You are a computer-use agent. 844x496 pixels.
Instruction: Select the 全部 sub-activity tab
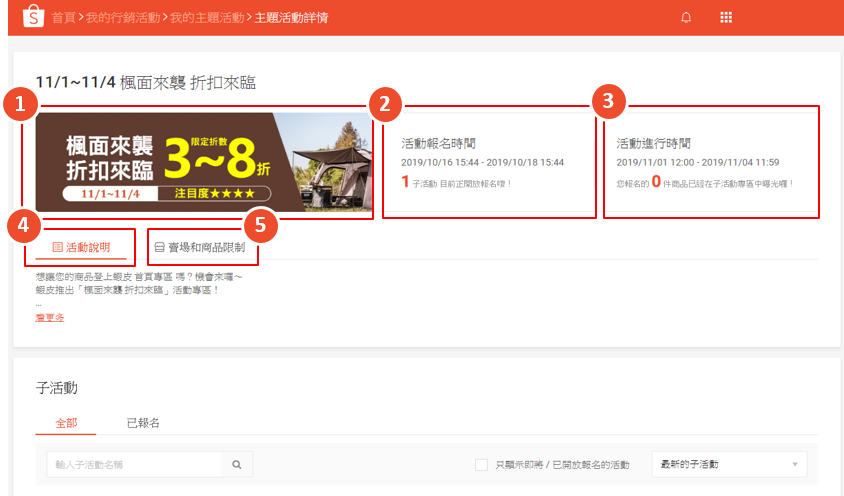pyautogui.click(x=66, y=423)
